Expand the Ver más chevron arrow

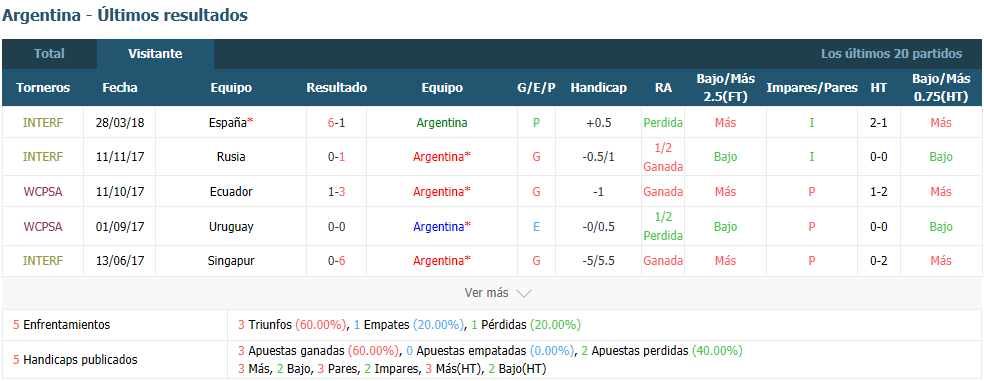tap(523, 293)
